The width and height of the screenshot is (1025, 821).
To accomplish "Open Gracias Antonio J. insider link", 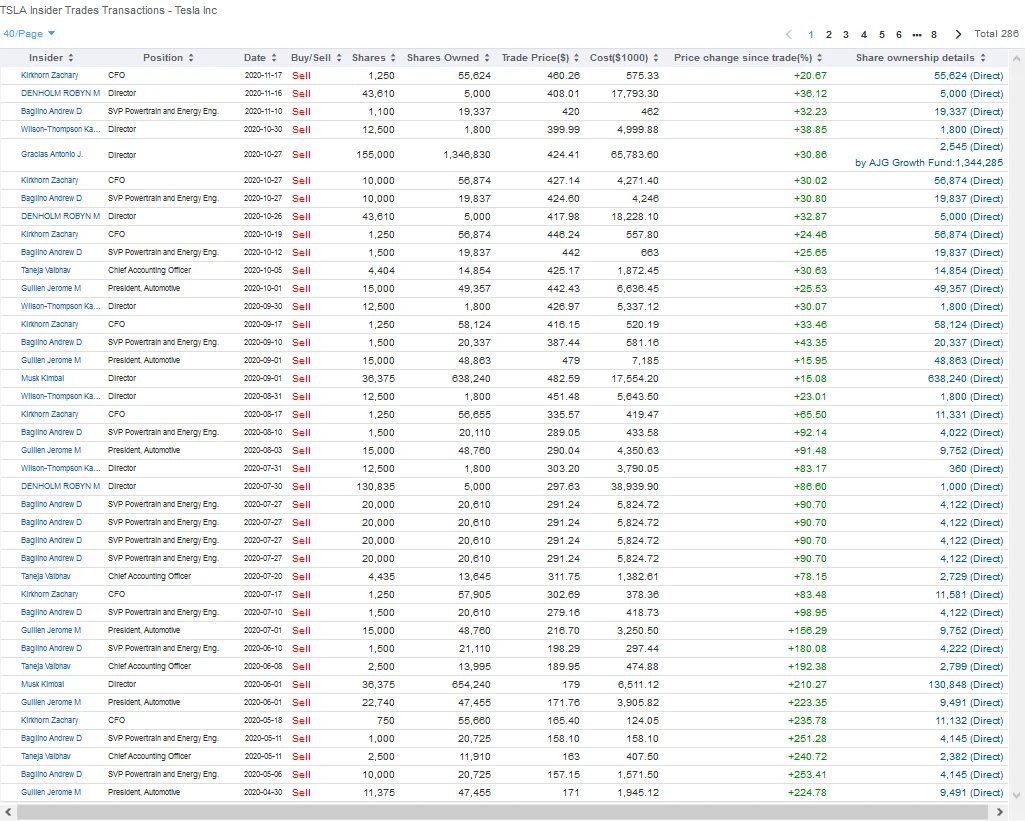I will (x=52, y=155).
